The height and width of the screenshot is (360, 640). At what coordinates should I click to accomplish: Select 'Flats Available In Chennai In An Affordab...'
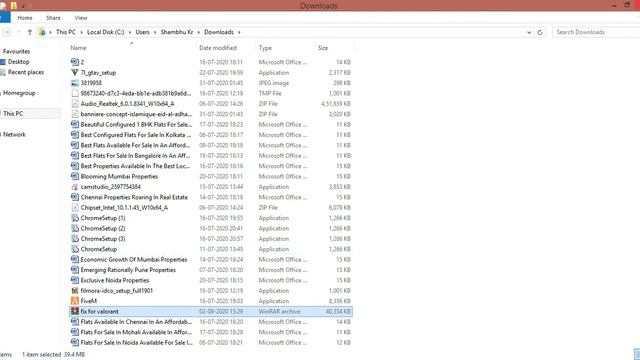point(136,322)
